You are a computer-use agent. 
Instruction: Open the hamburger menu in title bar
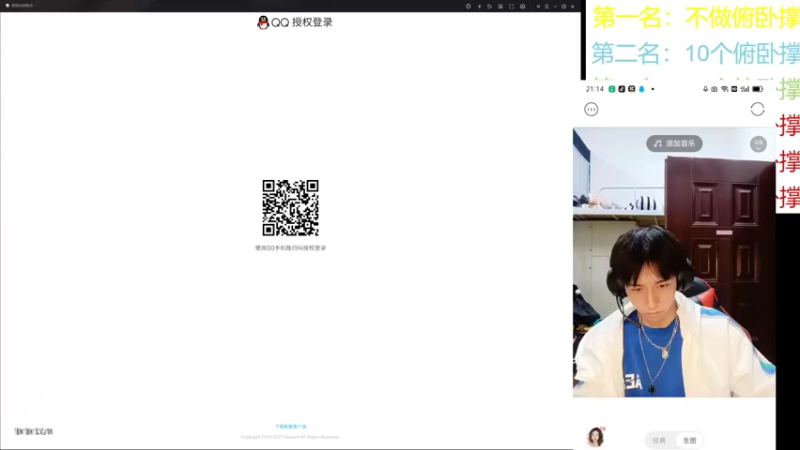click(x=546, y=7)
